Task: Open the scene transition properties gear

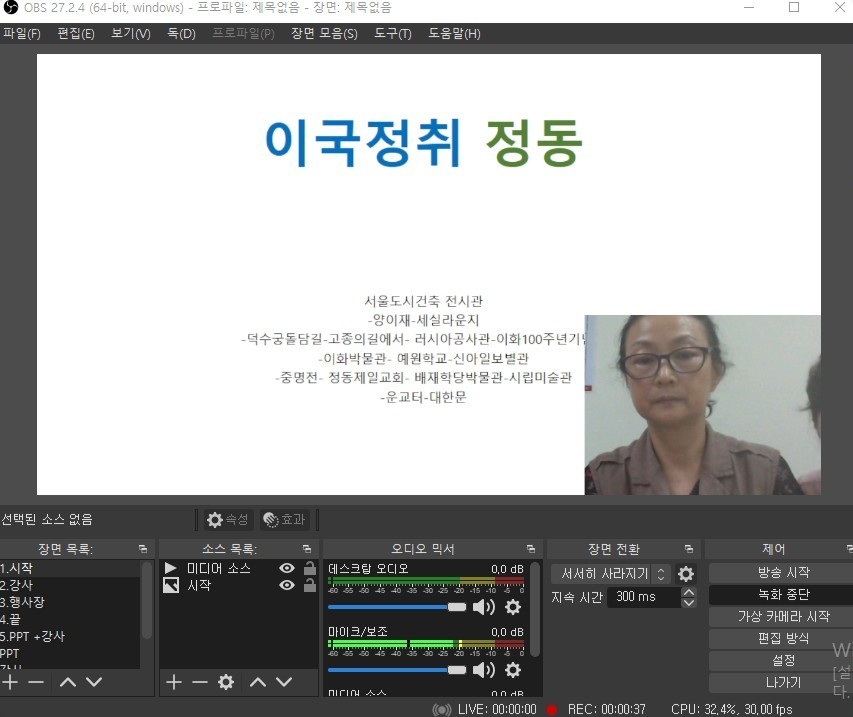Action: [x=686, y=574]
